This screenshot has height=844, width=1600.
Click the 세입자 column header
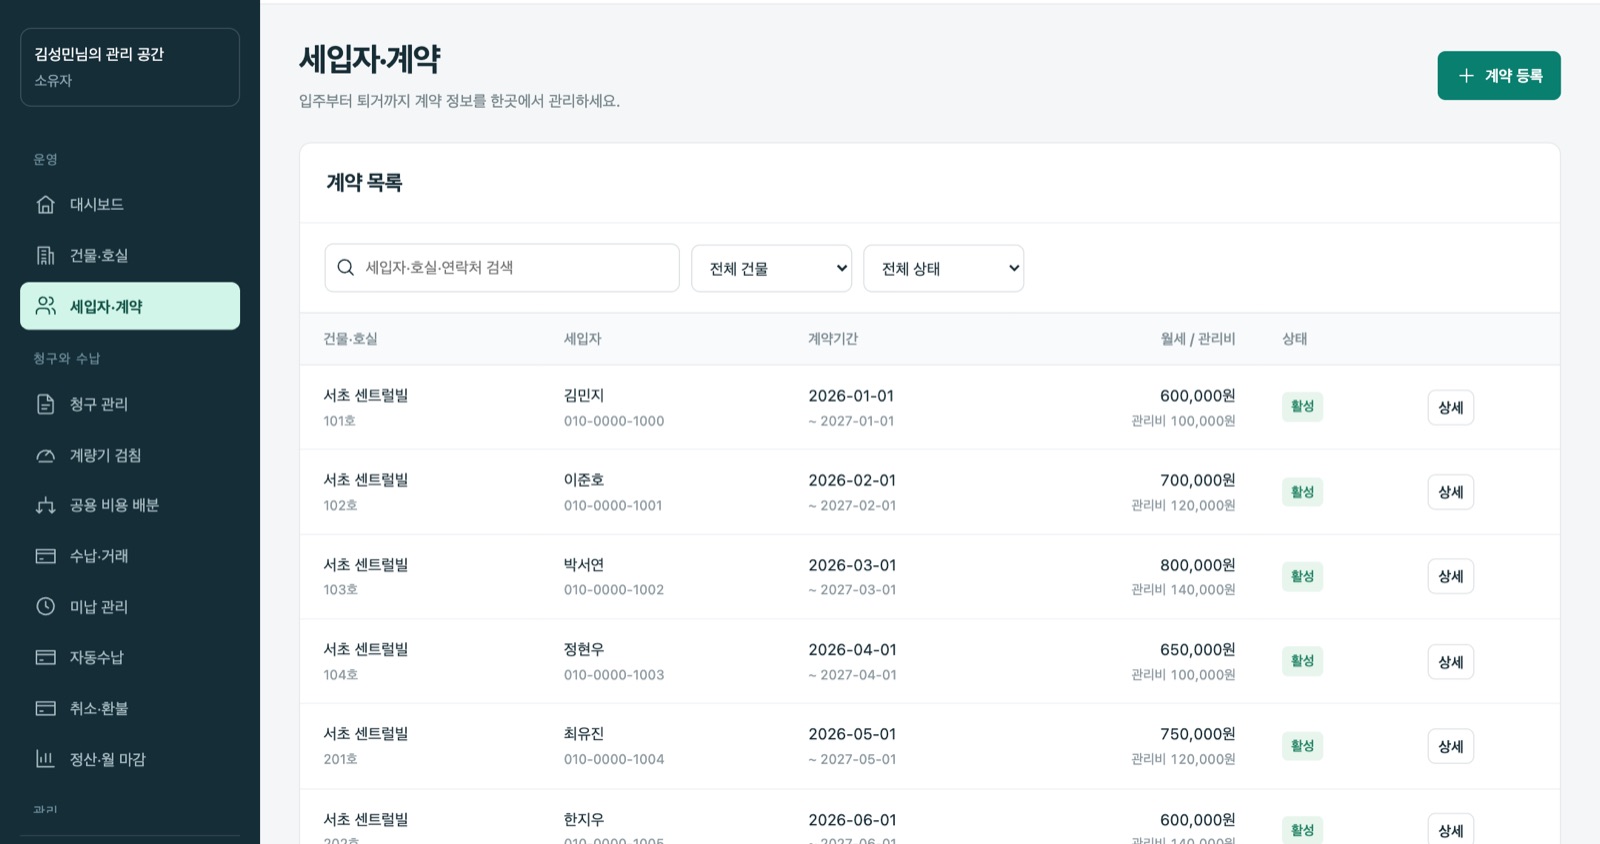(x=582, y=339)
